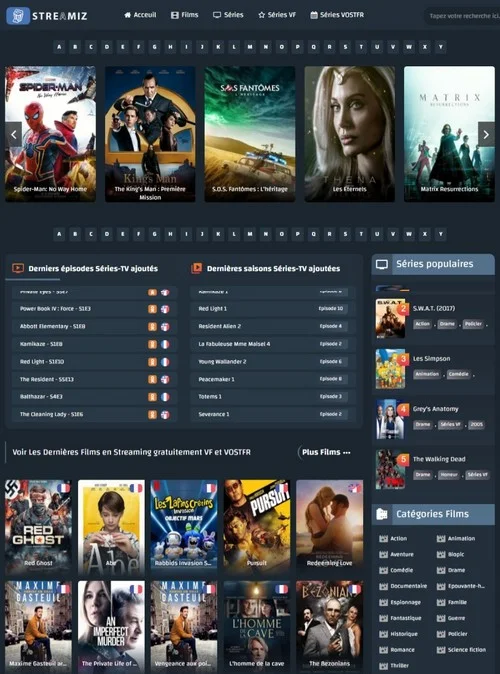Open L'homme de la cave poster
The image size is (500, 674).
pos(257,626)
